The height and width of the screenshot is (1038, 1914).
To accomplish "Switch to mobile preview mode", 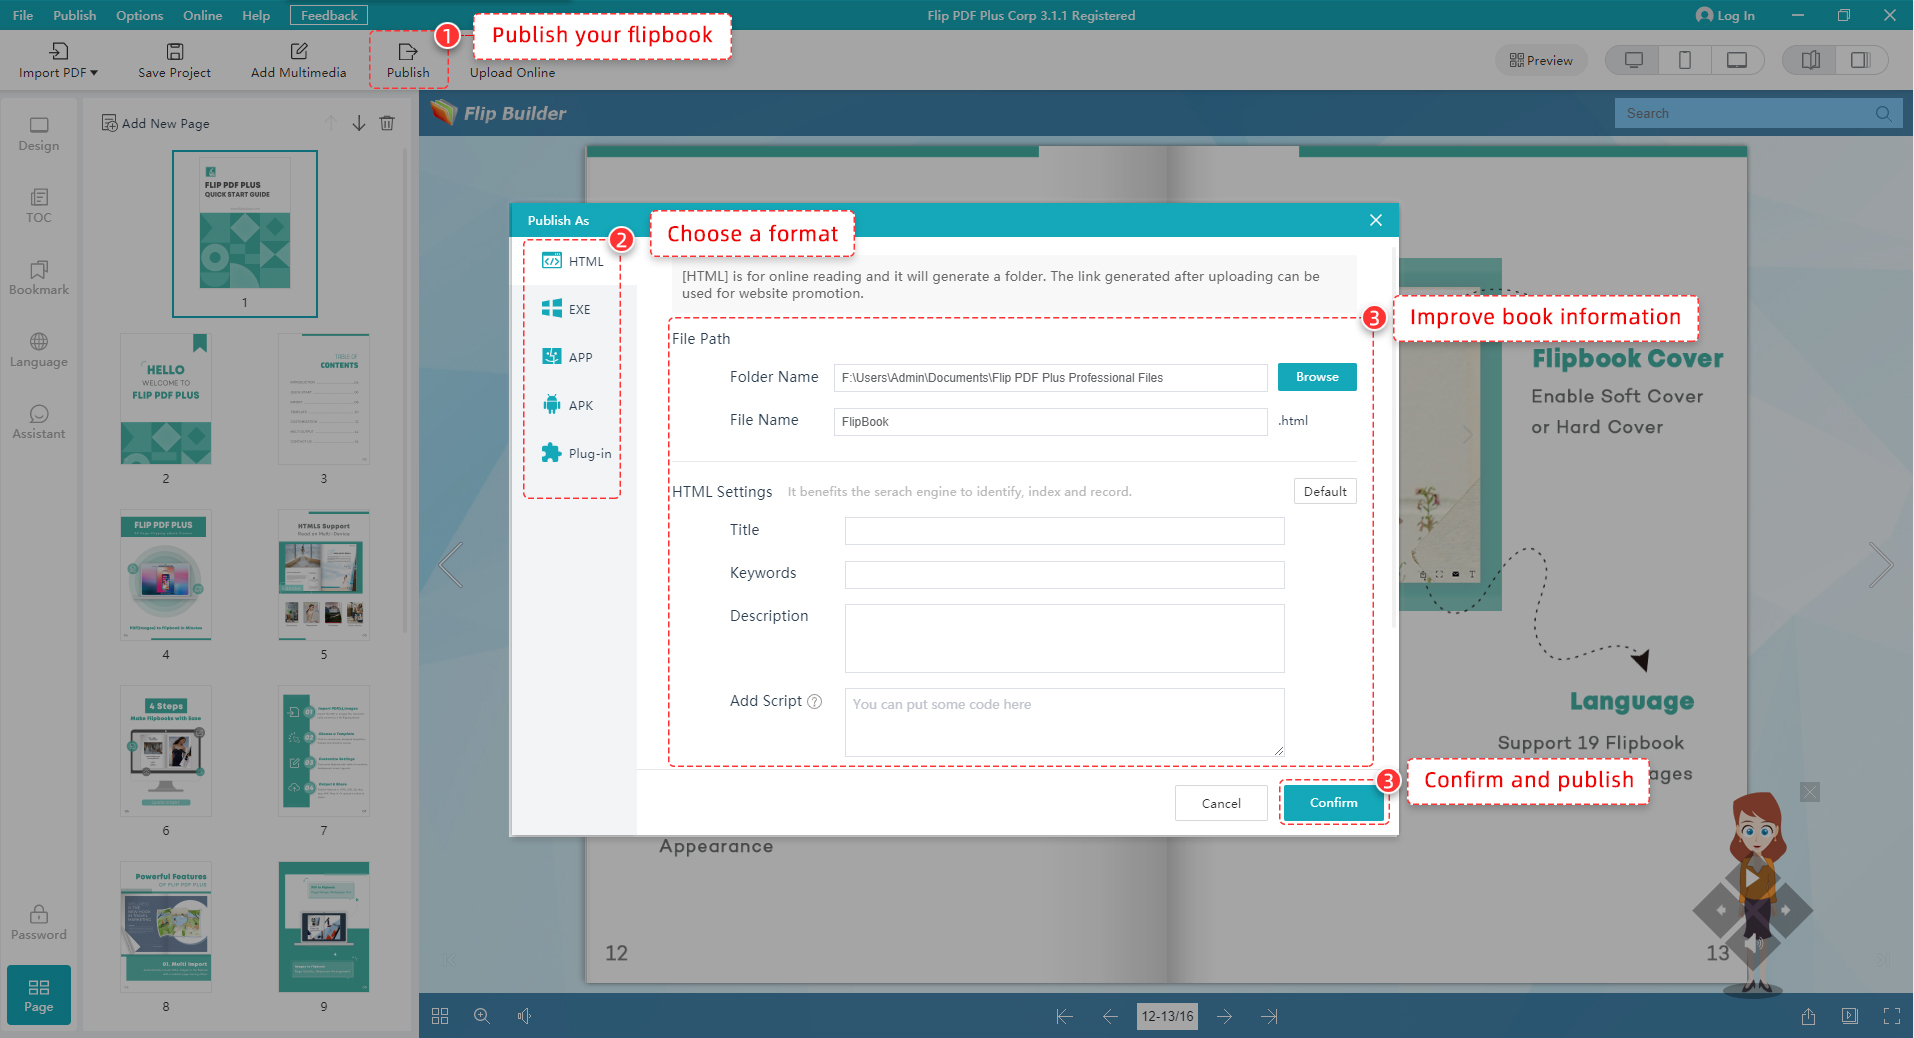I will [1685, 60].
